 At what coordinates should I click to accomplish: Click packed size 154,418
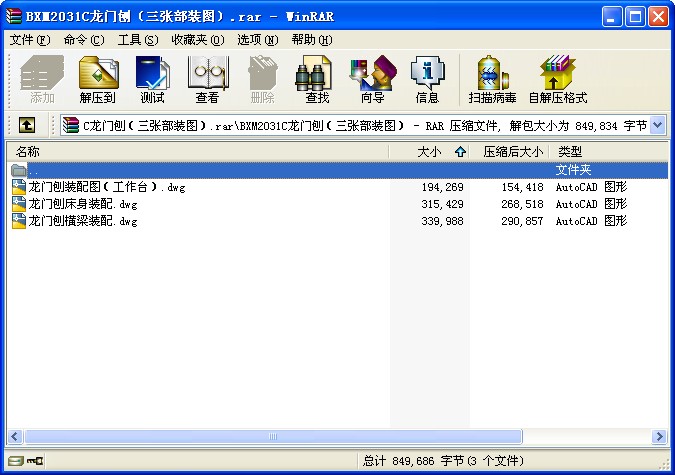522,187
